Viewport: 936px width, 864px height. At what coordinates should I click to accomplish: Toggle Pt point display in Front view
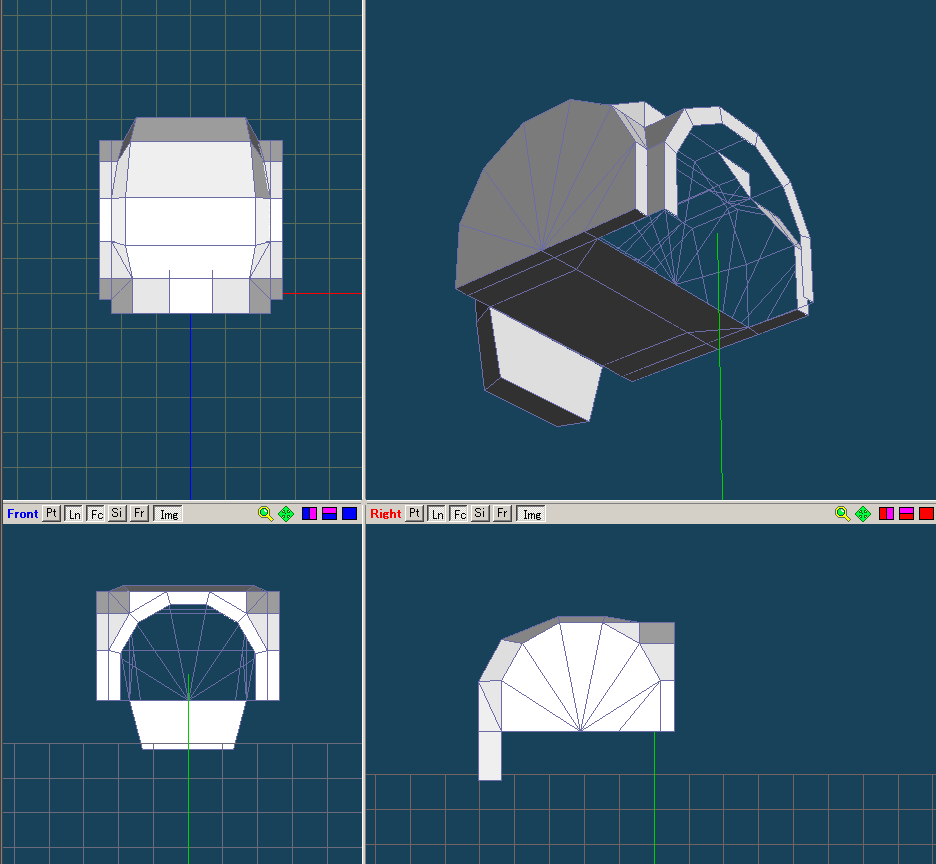51,514
